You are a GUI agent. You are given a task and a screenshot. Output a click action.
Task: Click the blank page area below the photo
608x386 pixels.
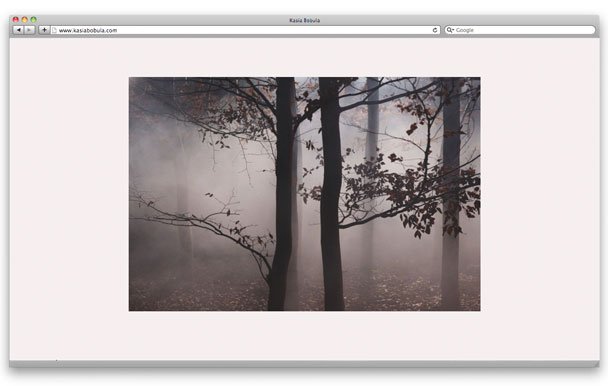tap(304, 336)
